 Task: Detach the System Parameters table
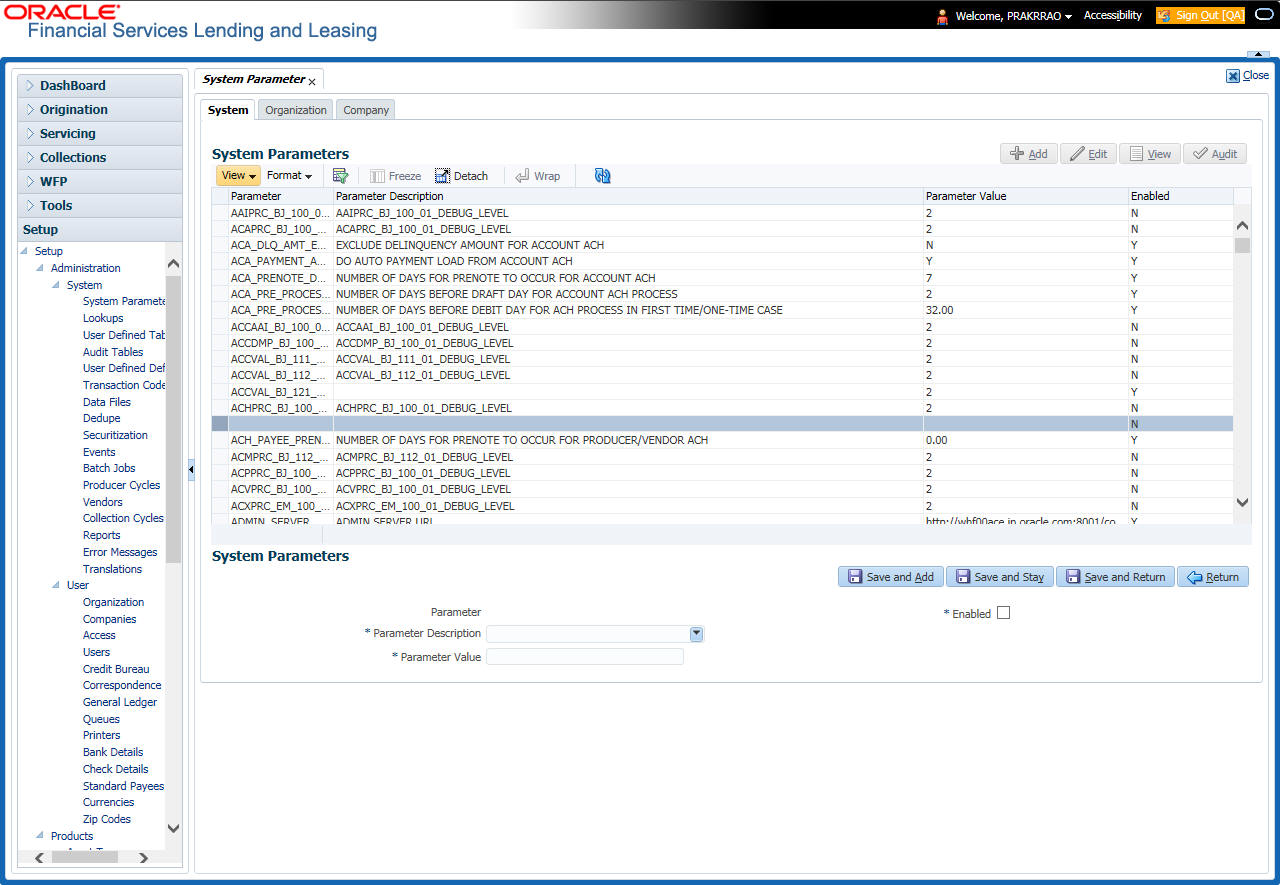(461, 176)
